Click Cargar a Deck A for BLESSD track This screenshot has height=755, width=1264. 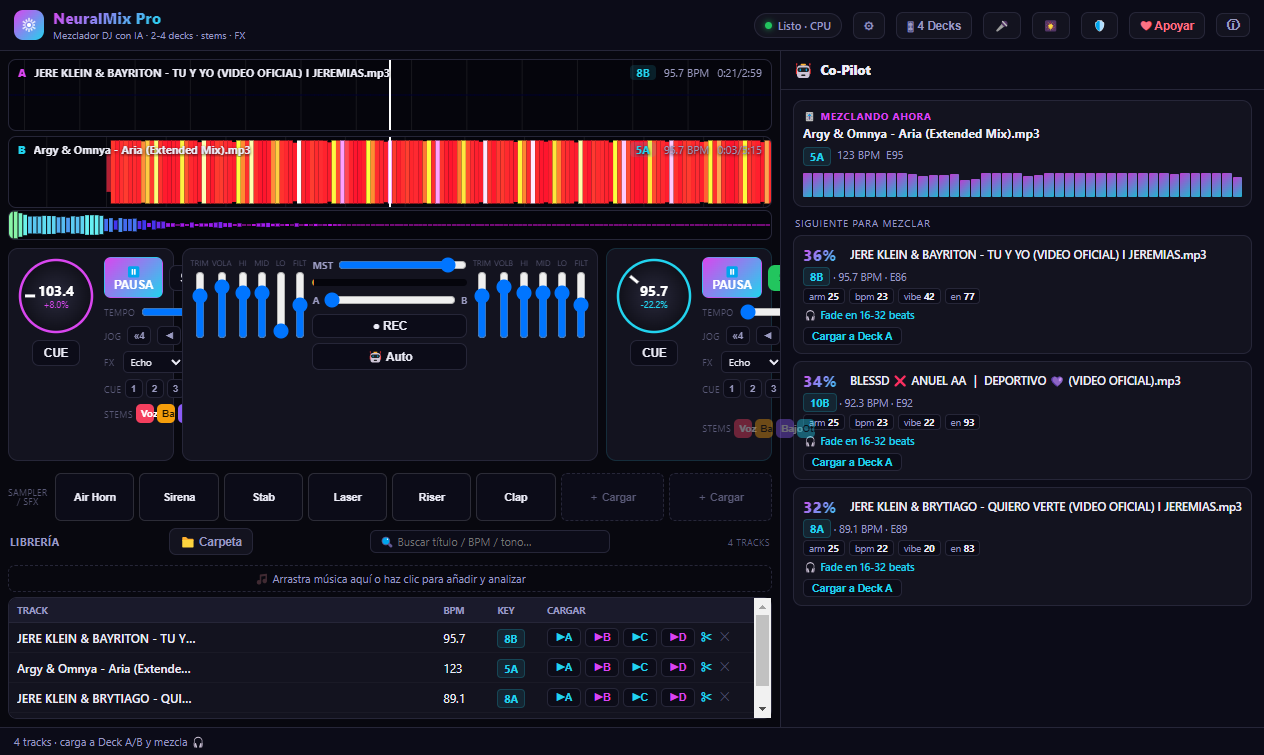point(852,462)
